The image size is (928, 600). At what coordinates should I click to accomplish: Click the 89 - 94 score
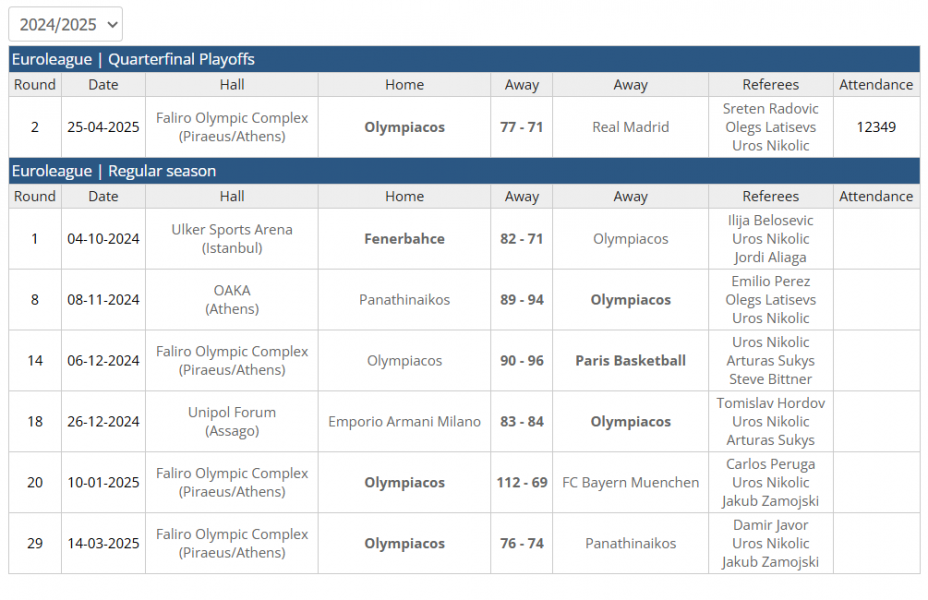(521, 300)
